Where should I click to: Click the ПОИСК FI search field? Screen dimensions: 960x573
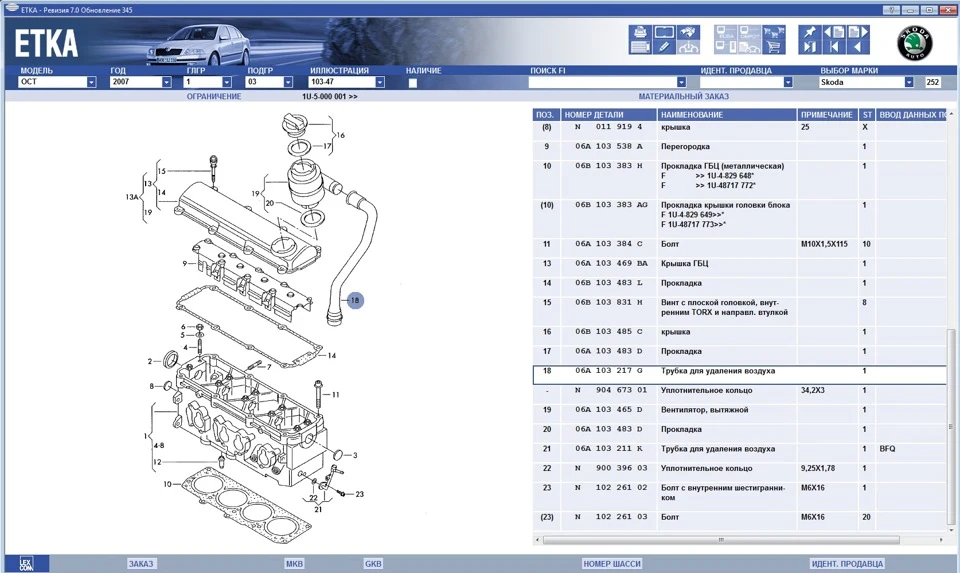602,82
